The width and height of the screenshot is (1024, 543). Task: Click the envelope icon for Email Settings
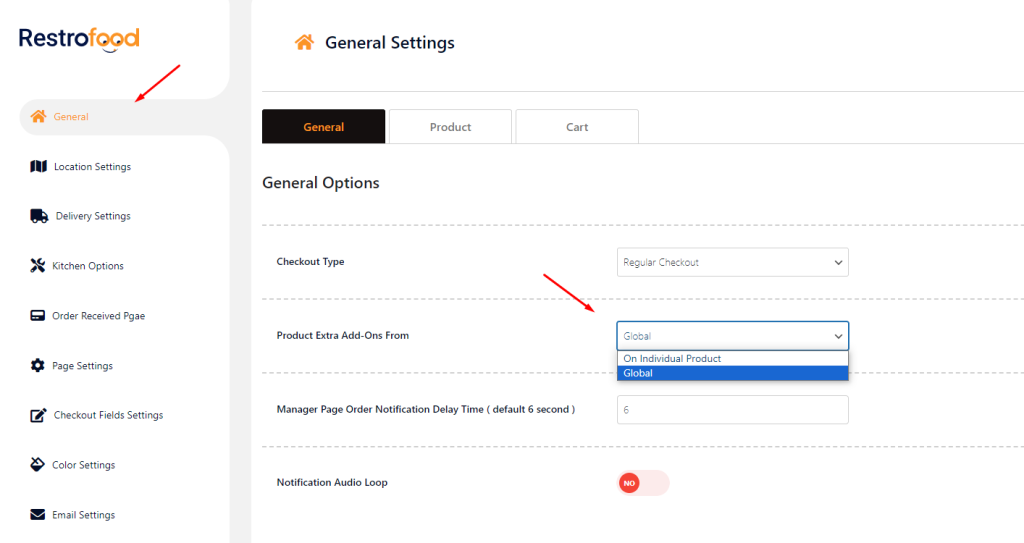38,514
